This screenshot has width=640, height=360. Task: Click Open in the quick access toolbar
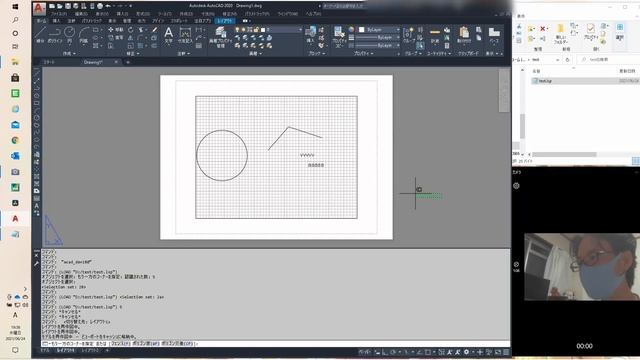pyautogui.click(x=60, y=6)
